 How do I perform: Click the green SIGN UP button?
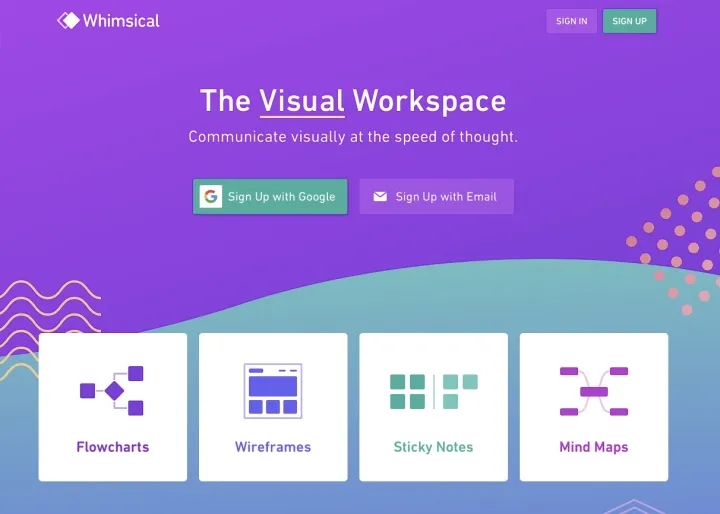[629, 21]
